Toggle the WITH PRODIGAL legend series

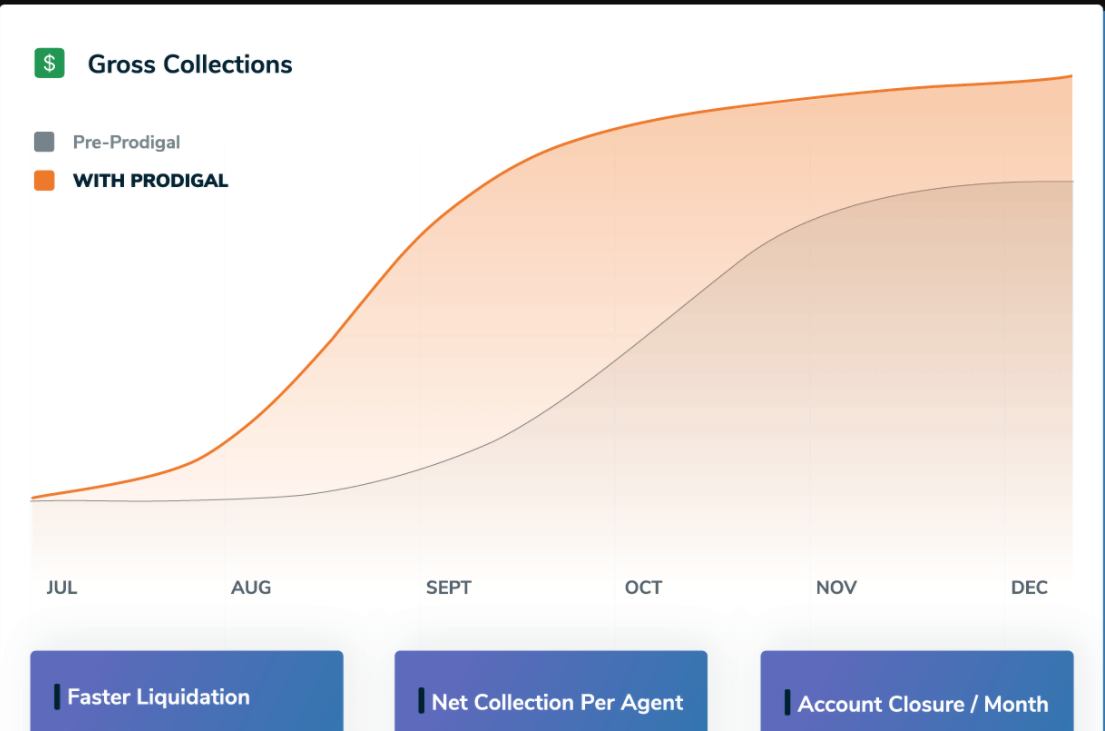click(150, 181)
